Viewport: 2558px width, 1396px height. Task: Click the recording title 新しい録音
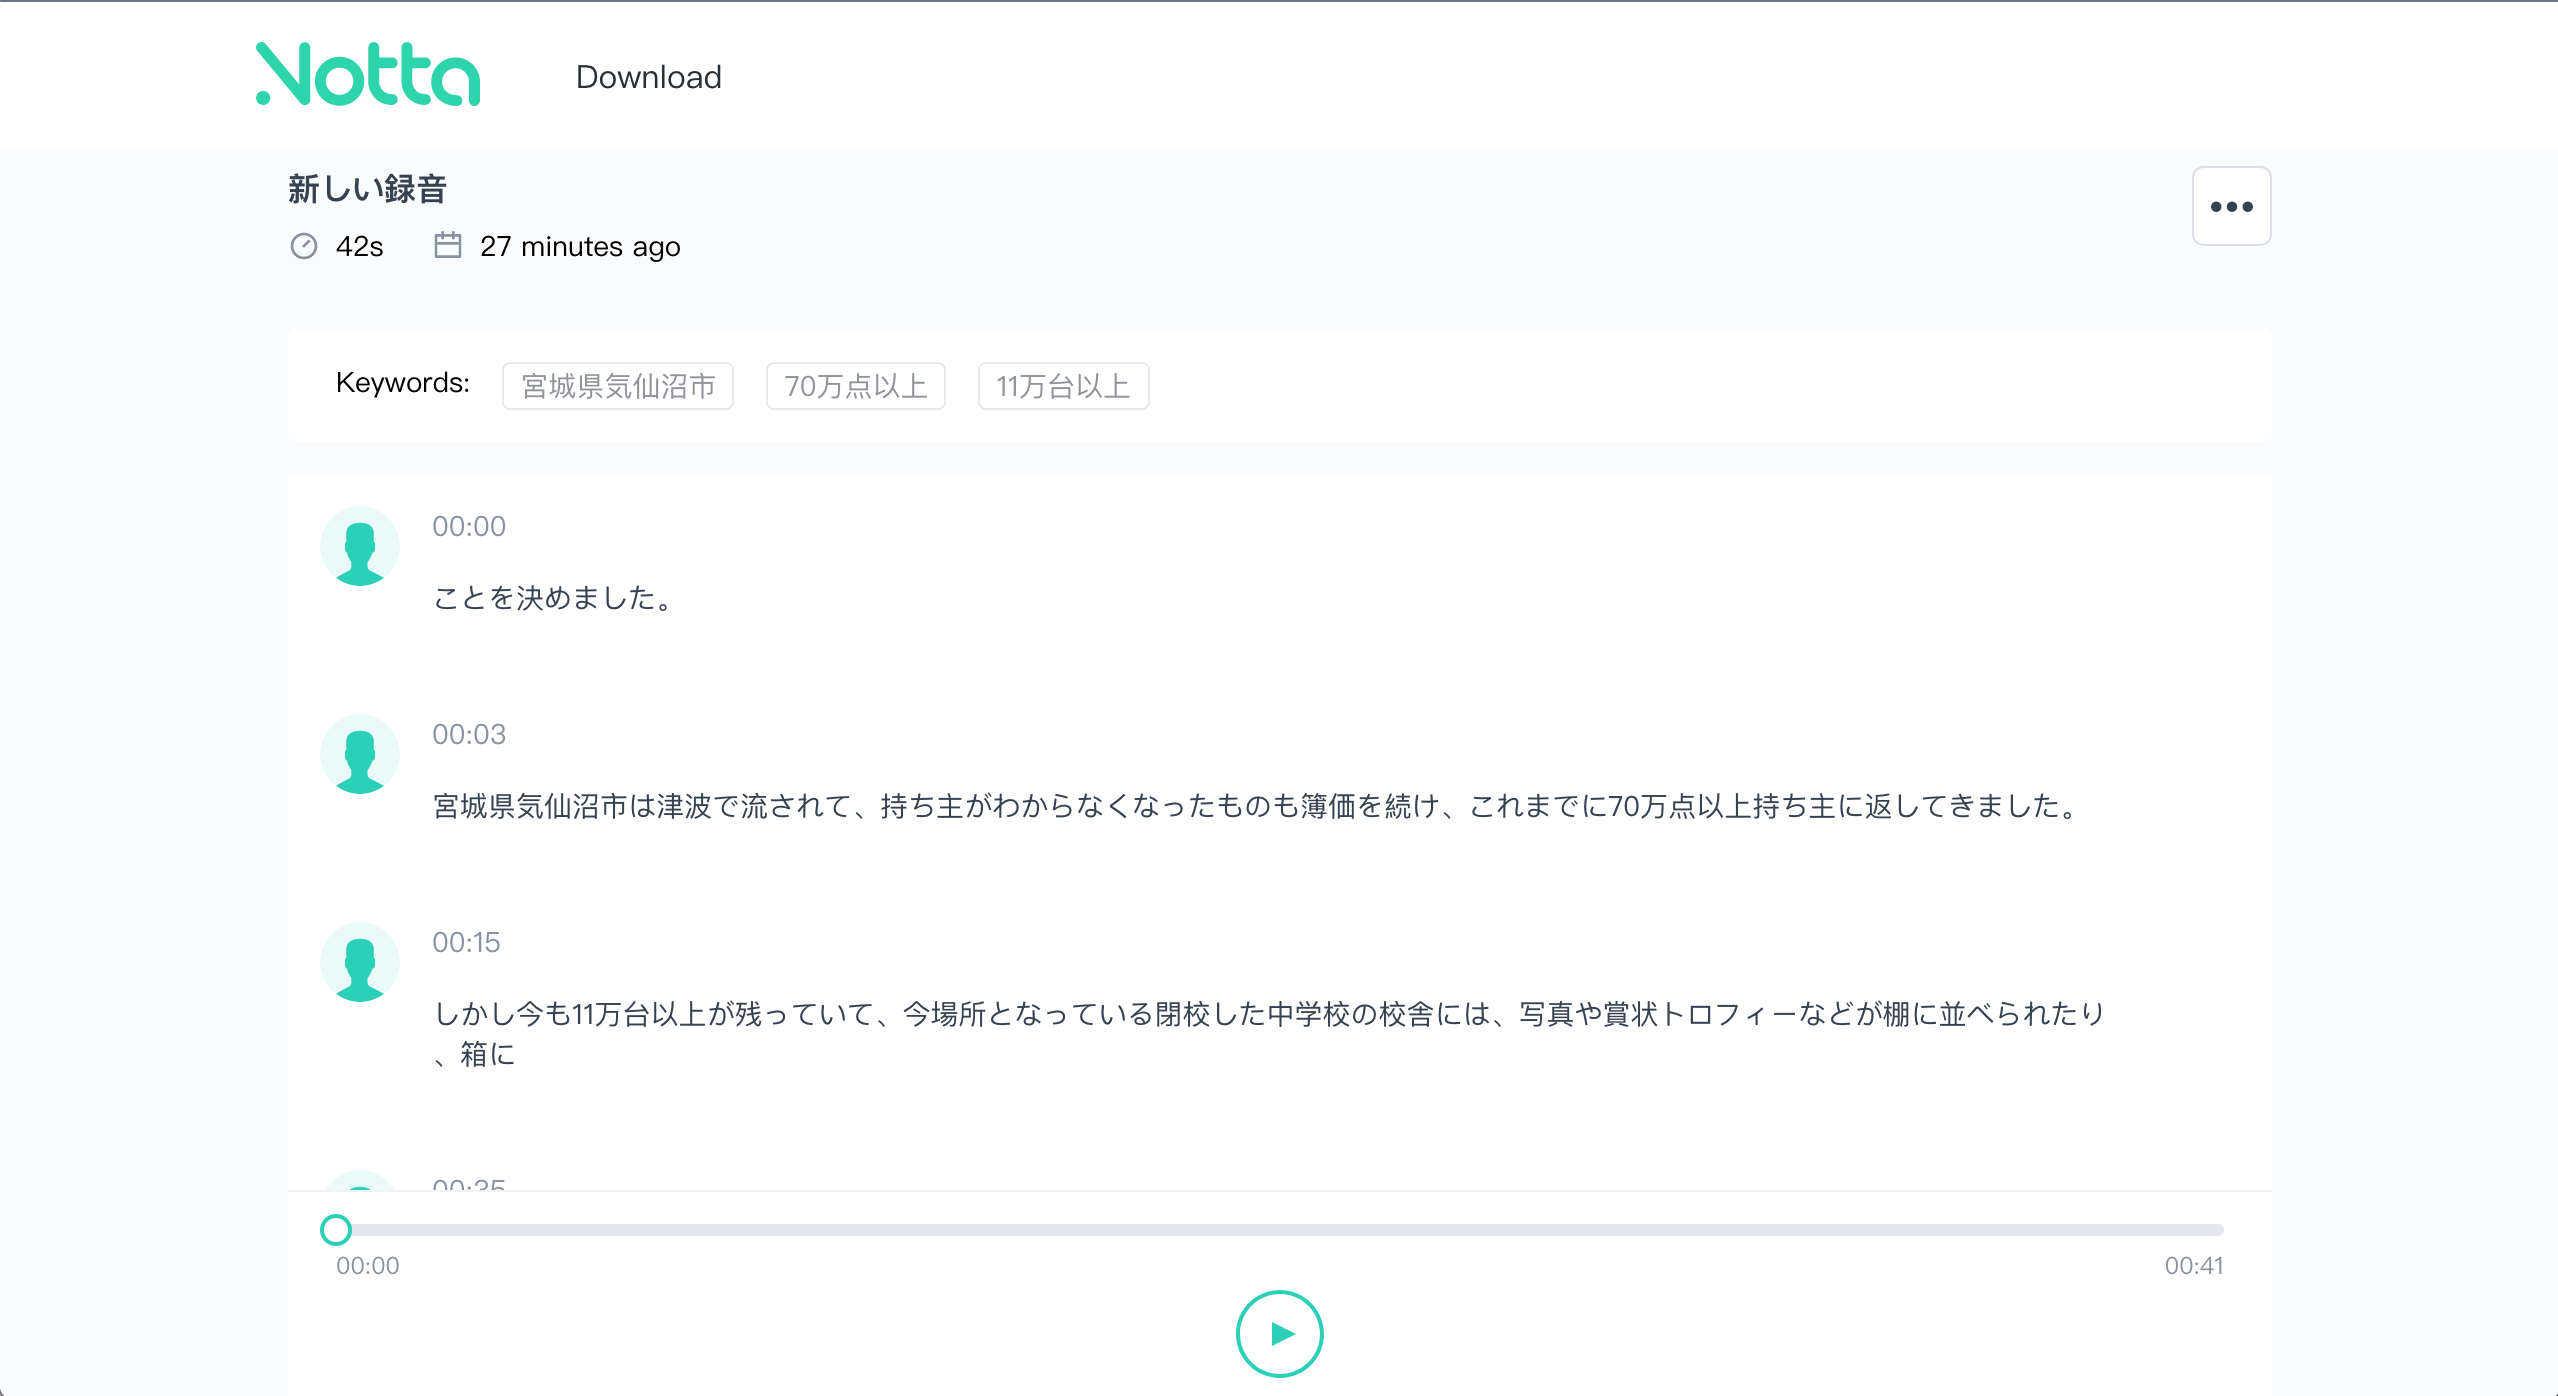tap(367, 189)
